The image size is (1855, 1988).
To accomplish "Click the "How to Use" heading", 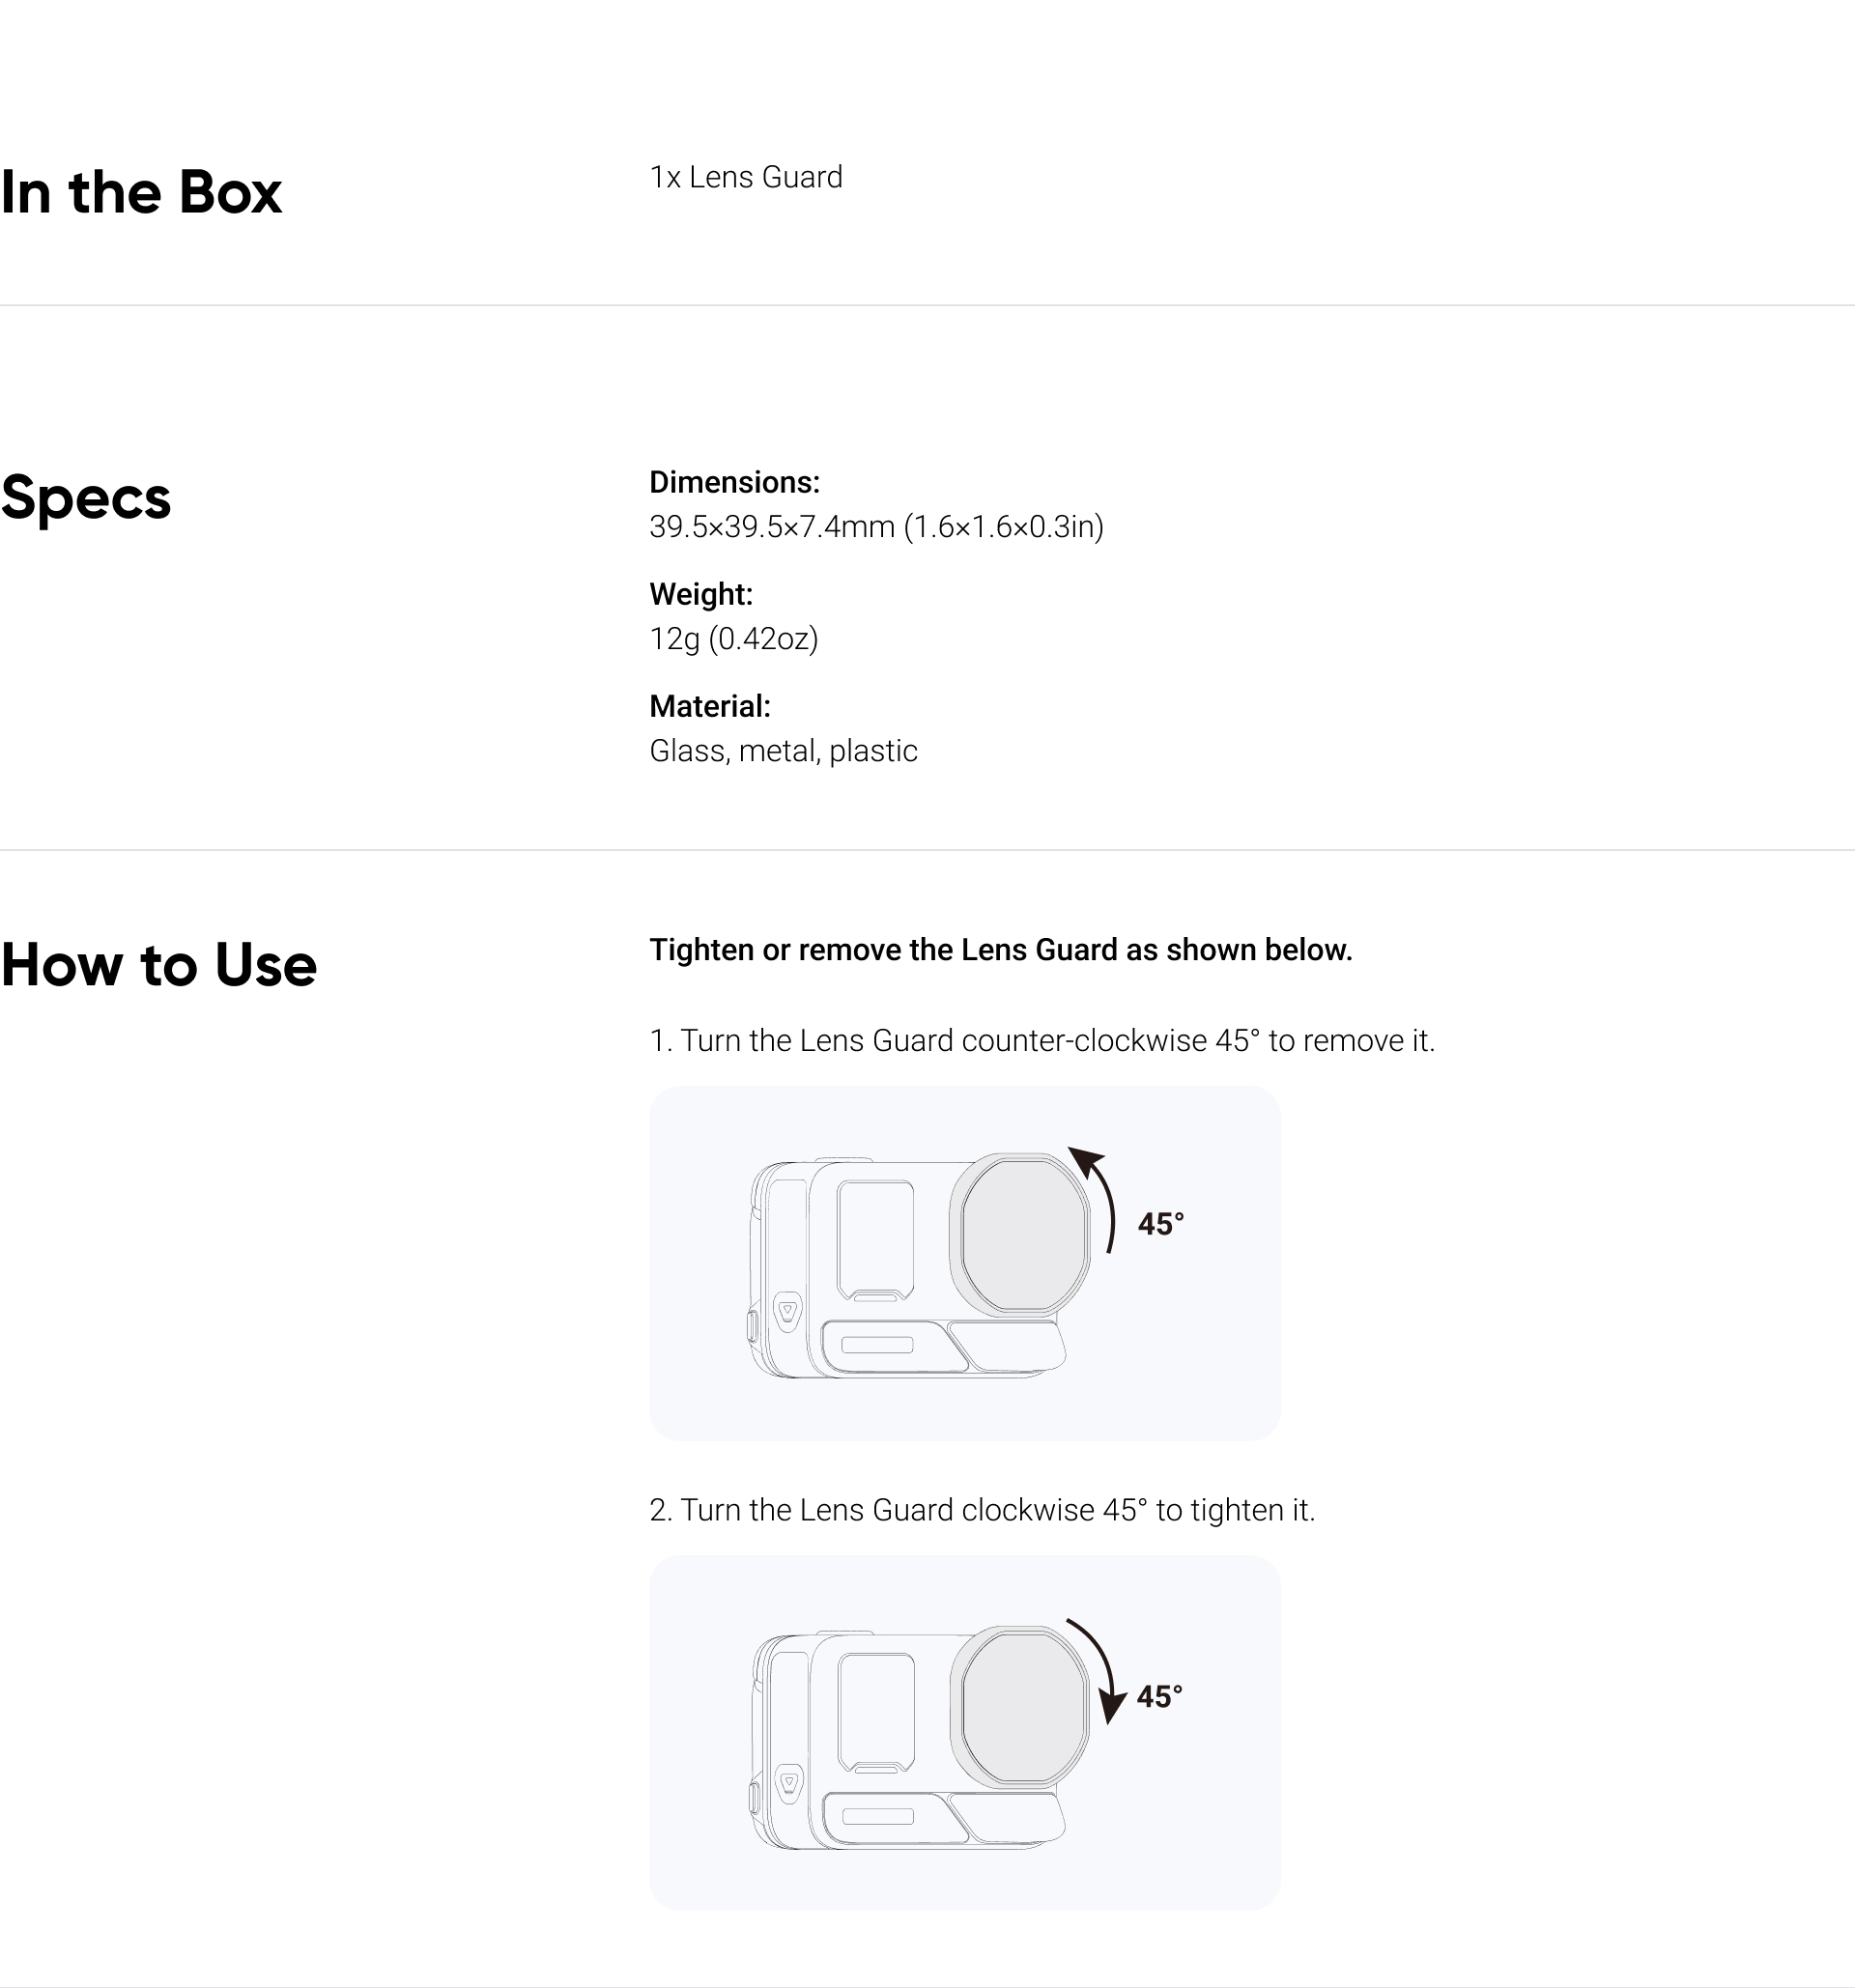I will 159,965.
